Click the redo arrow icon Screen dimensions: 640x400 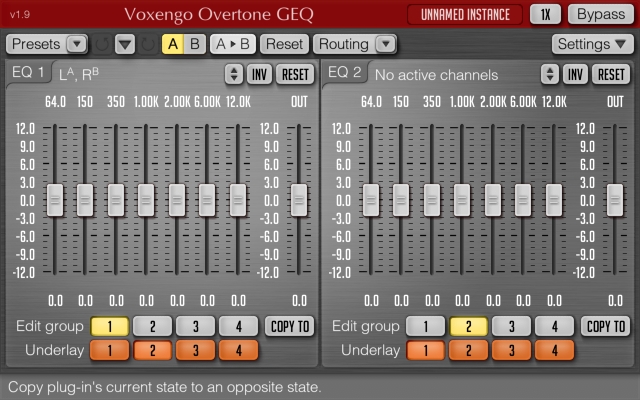pos(147,44)
